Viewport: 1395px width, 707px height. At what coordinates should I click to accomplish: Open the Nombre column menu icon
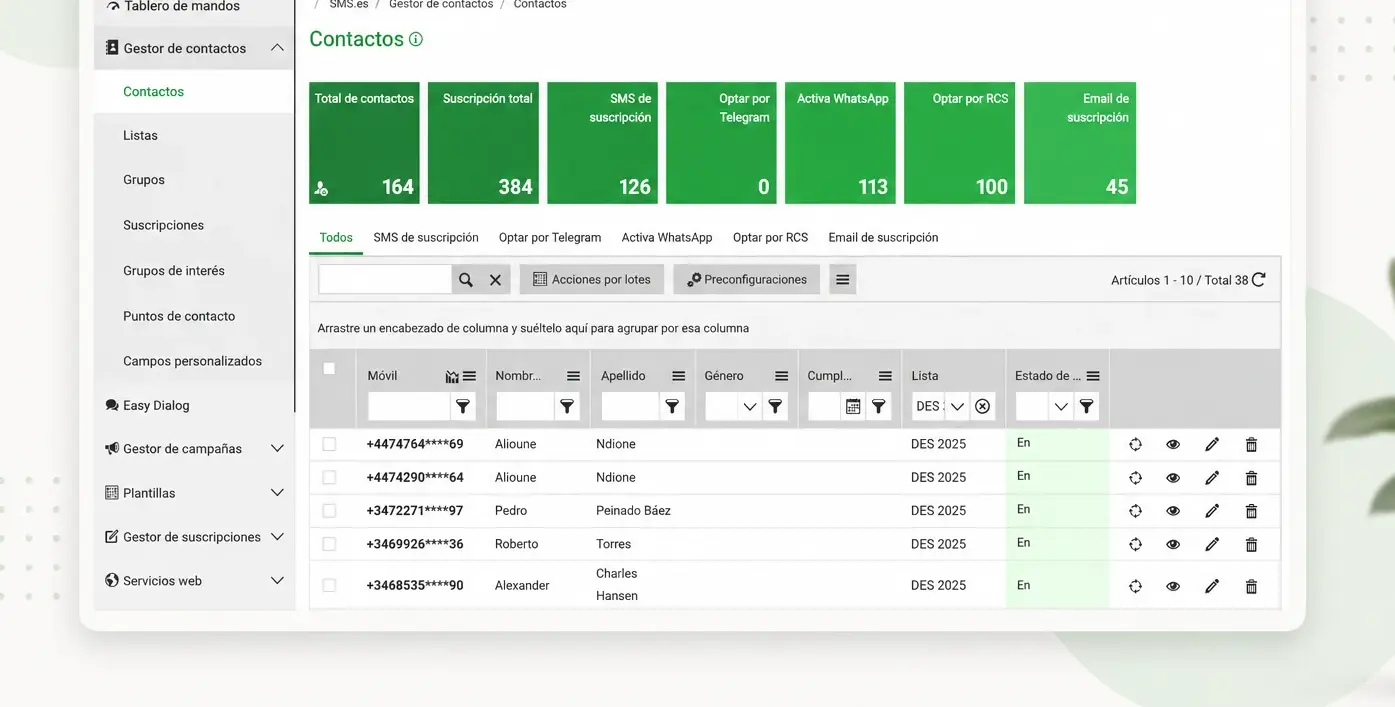click(574, 376)
